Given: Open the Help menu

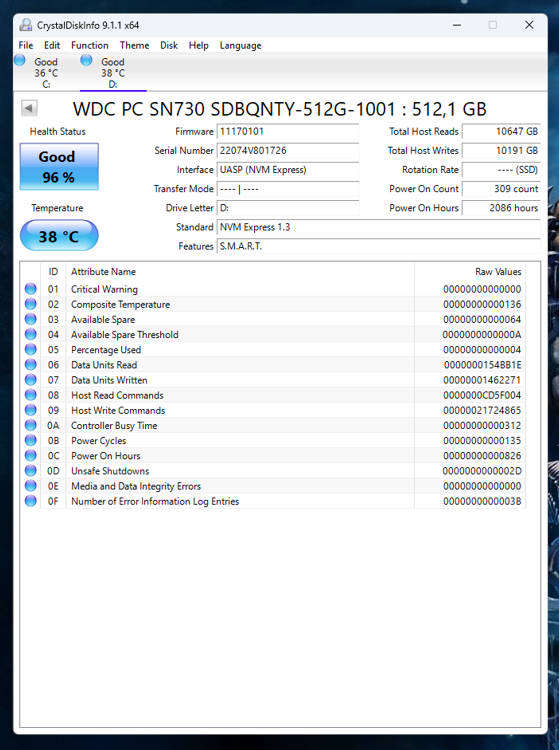Looking at the screenshot, I should coord(198,45).
